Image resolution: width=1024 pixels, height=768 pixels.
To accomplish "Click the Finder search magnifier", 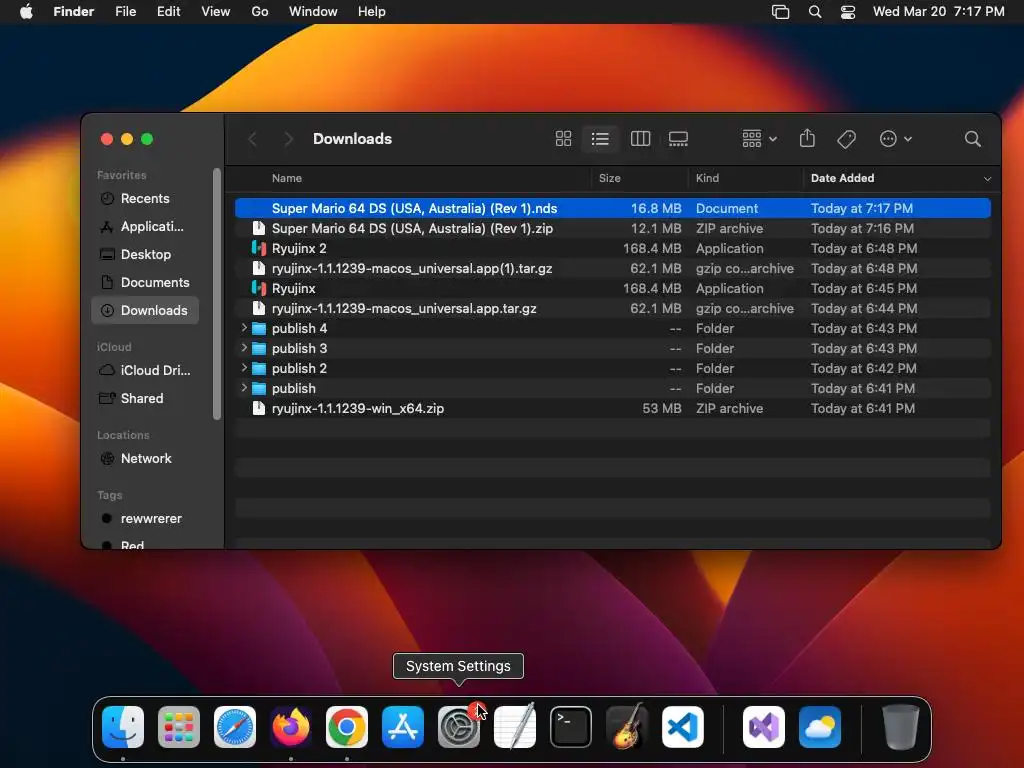I will click(972, 138).
